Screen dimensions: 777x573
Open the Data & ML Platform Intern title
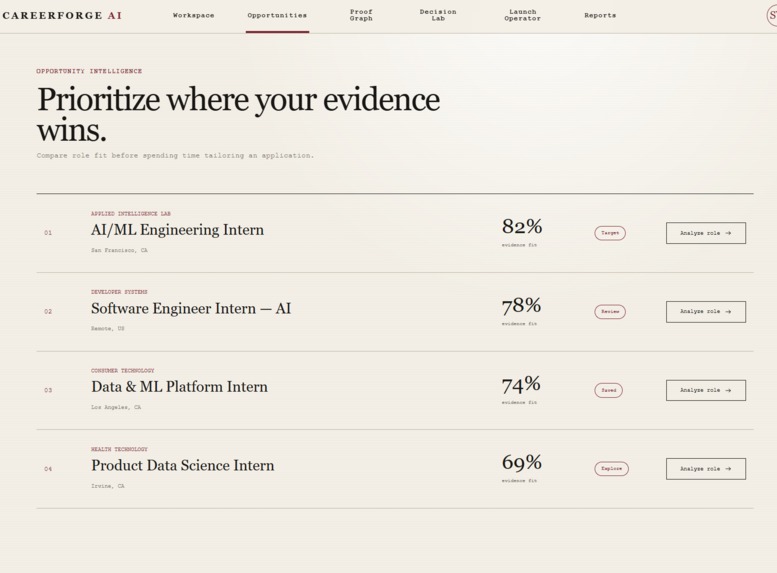(x=179, y=387)
